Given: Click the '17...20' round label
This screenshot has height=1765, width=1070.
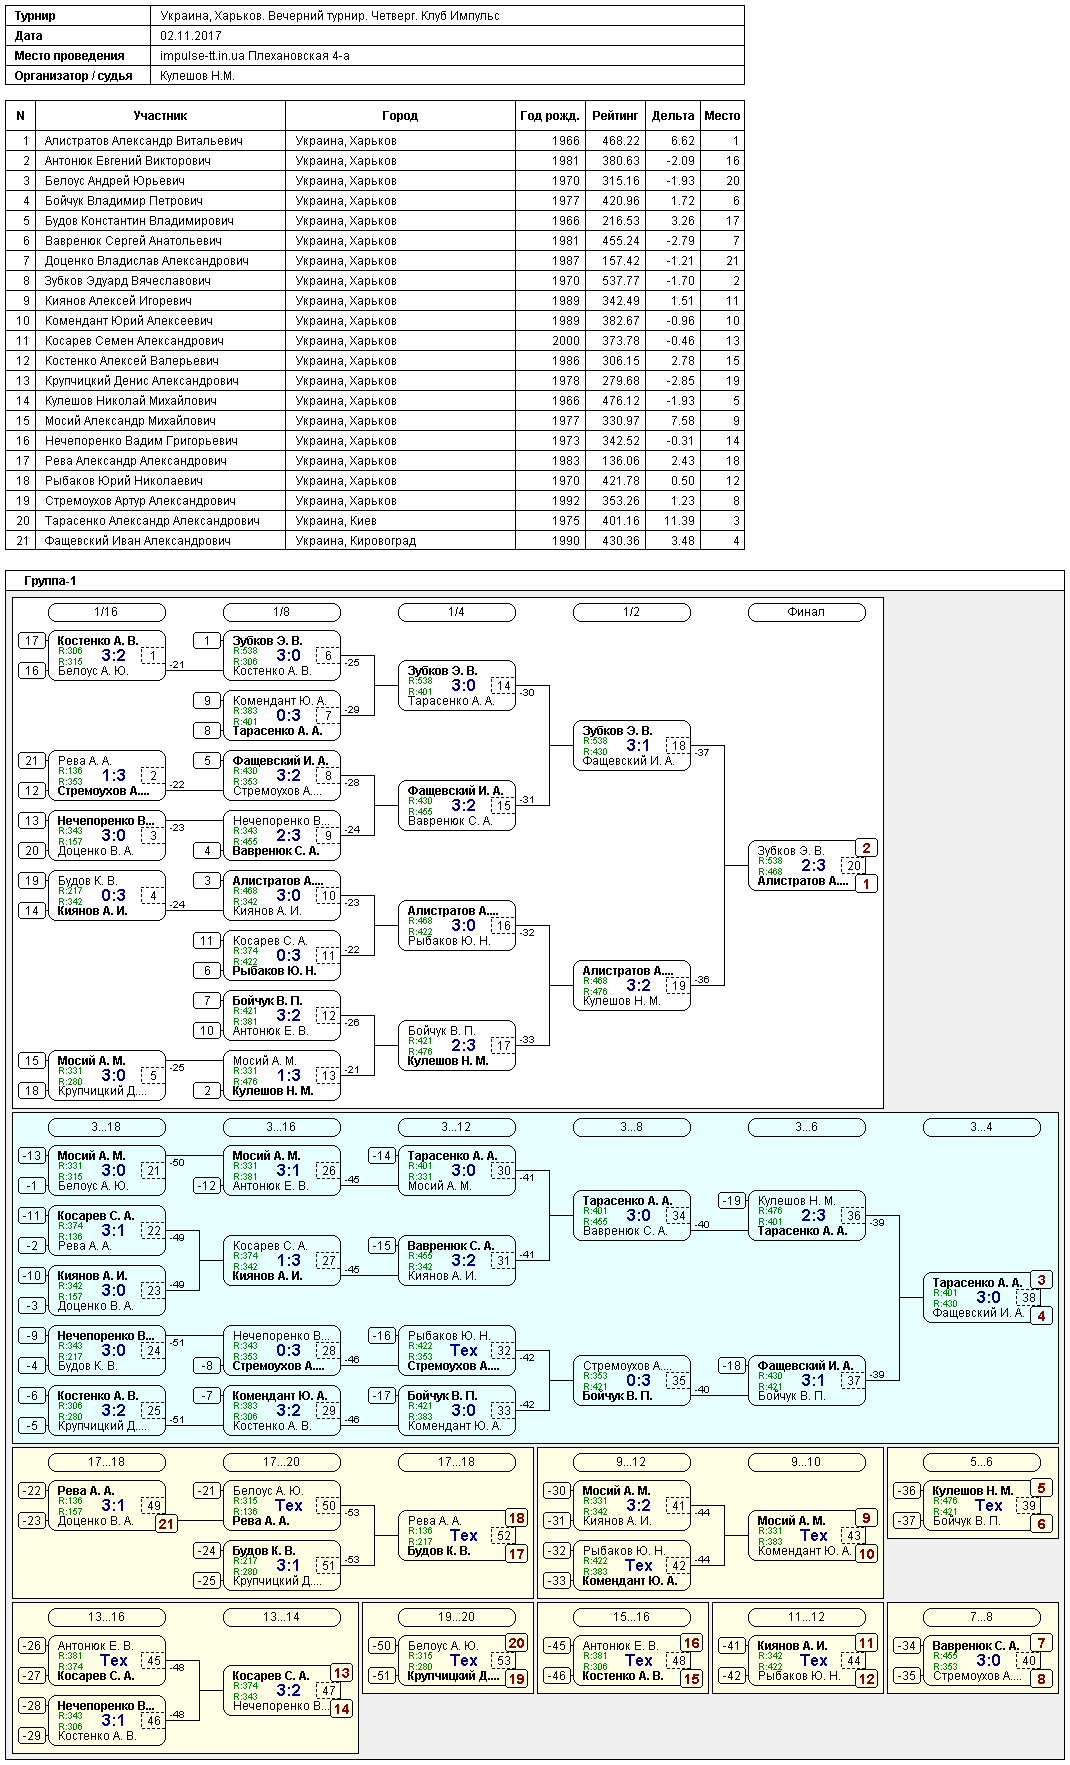Looking at the screenshot, I should [x=281, y=1462].
